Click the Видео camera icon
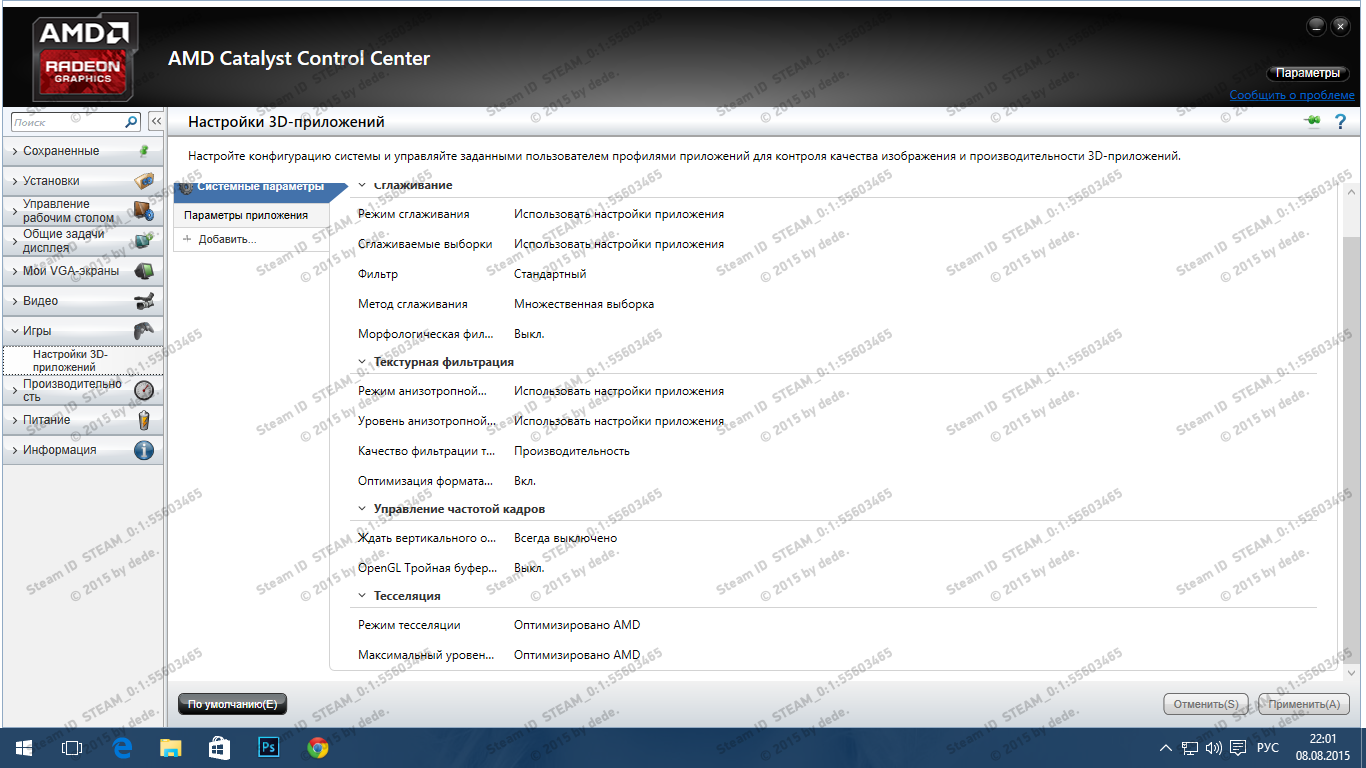The height and width of the screenshot is (768, 1366). tap(144, 301)
